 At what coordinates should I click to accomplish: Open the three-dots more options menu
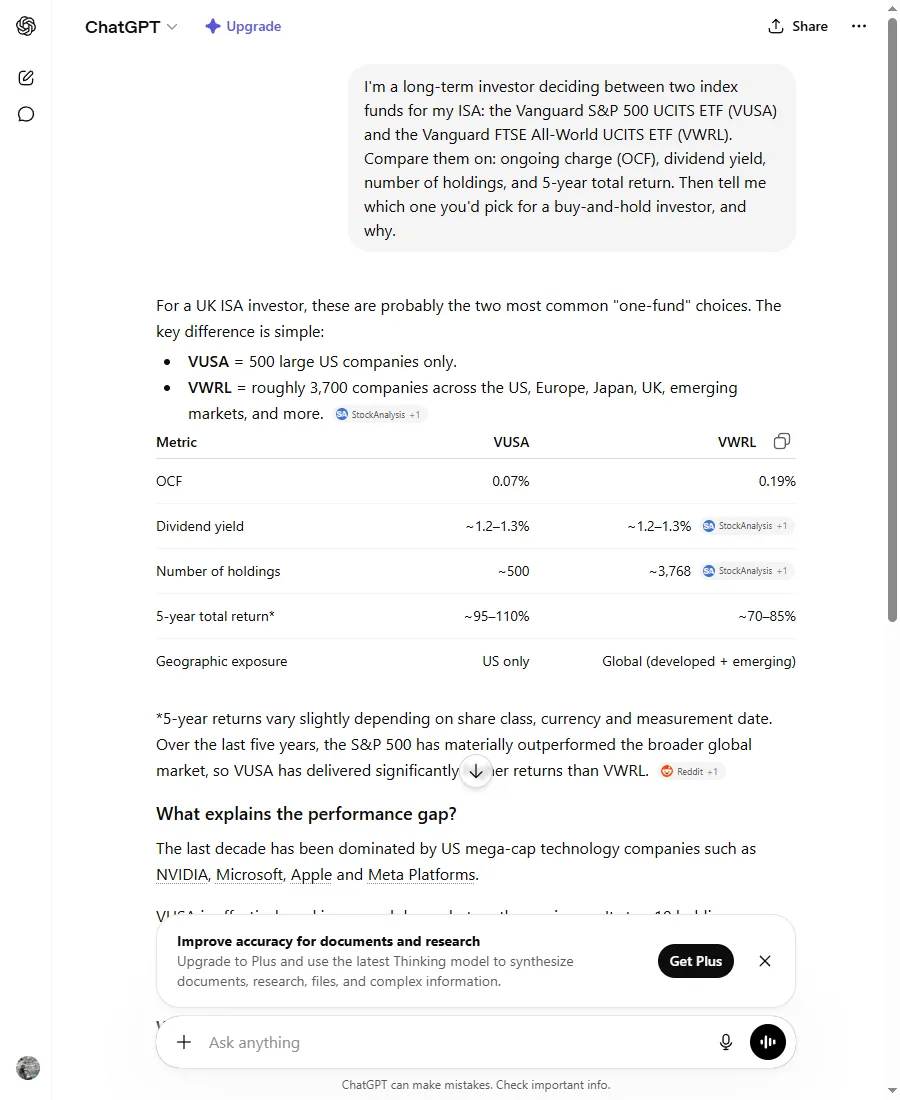coord(859,26)
